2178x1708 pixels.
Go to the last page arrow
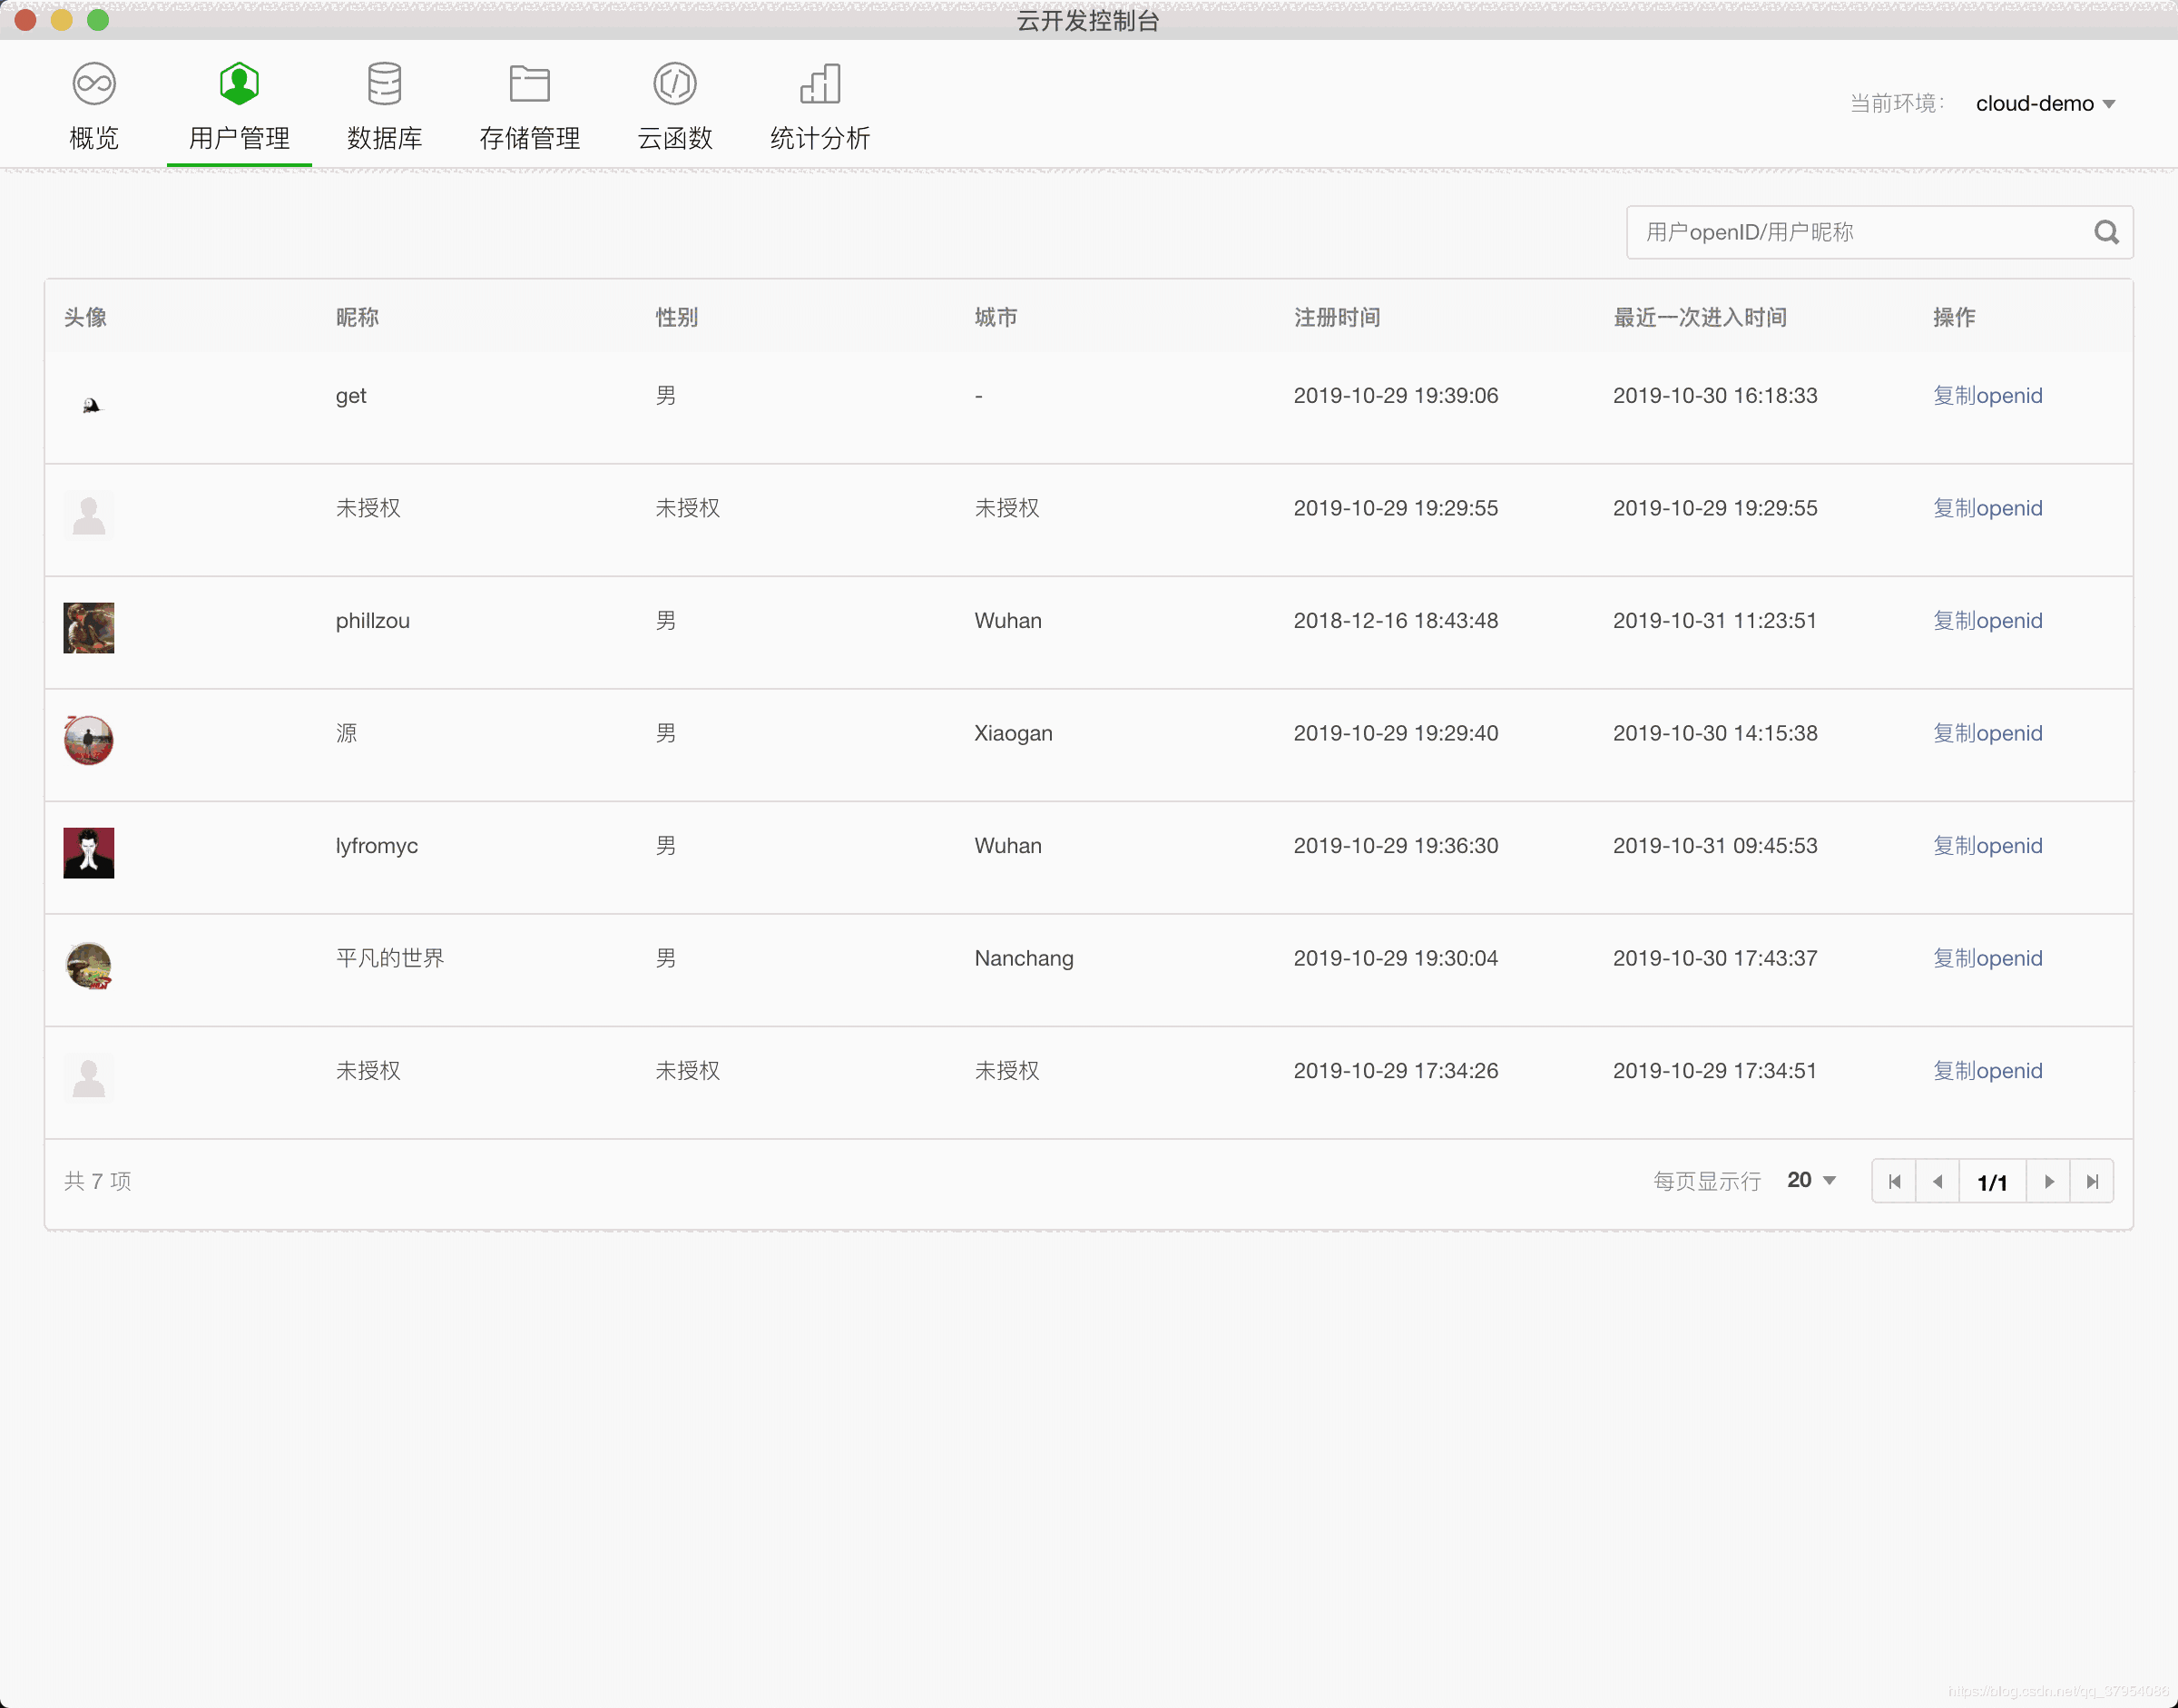coord(2092,1181)
